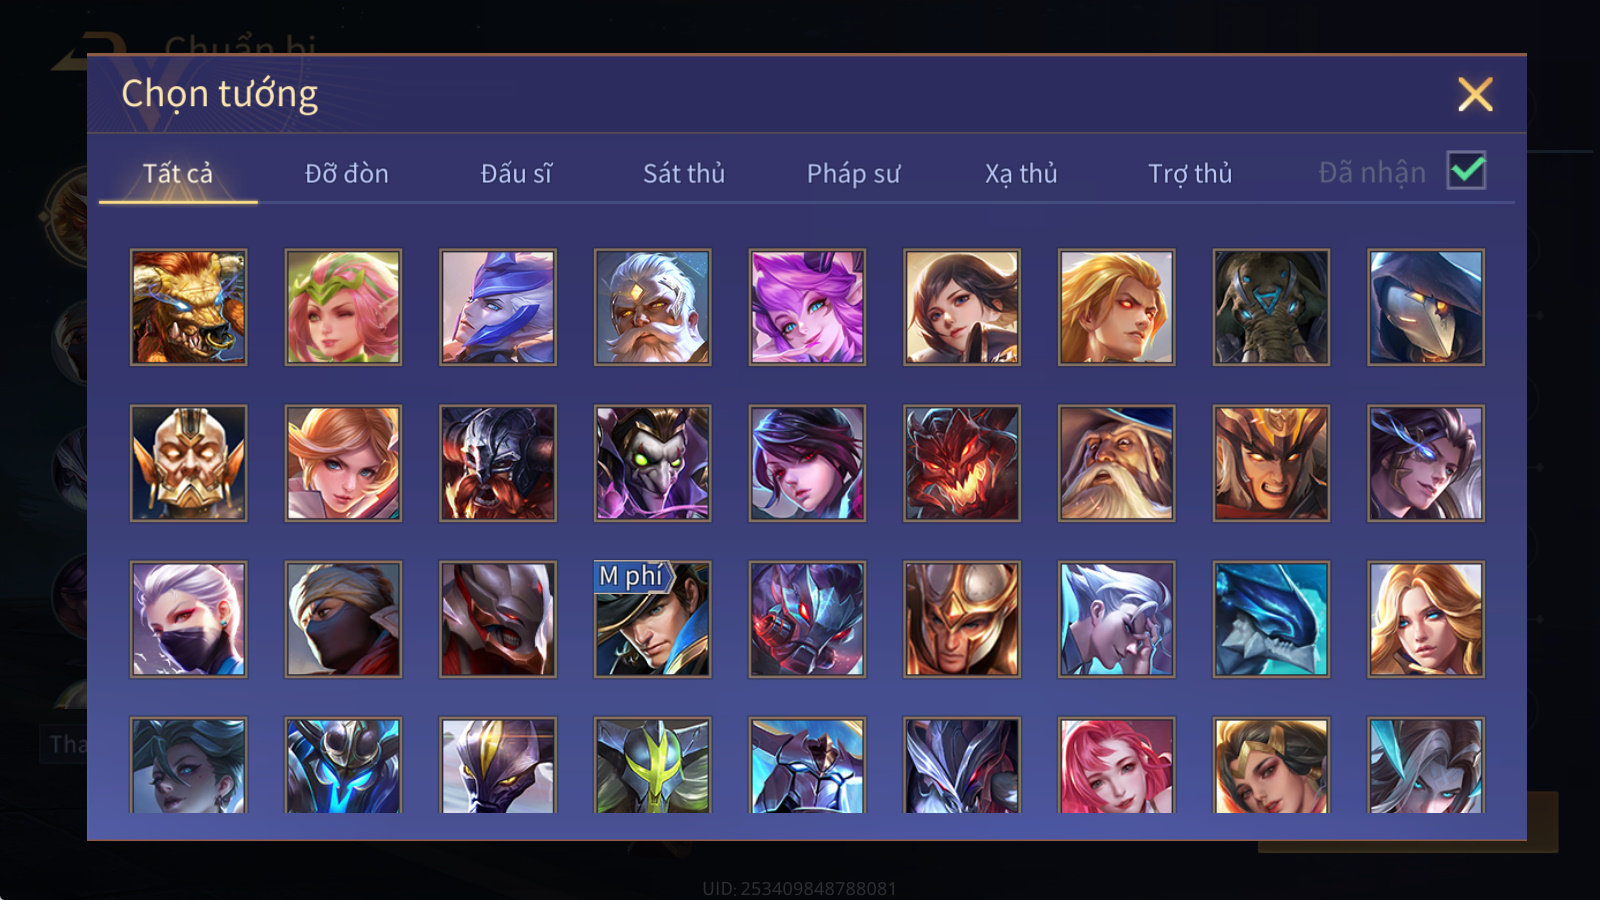Screen dimensions: 1600x900
Task: Pick the pink-haired girl with green crown
Action: (343, 307)
